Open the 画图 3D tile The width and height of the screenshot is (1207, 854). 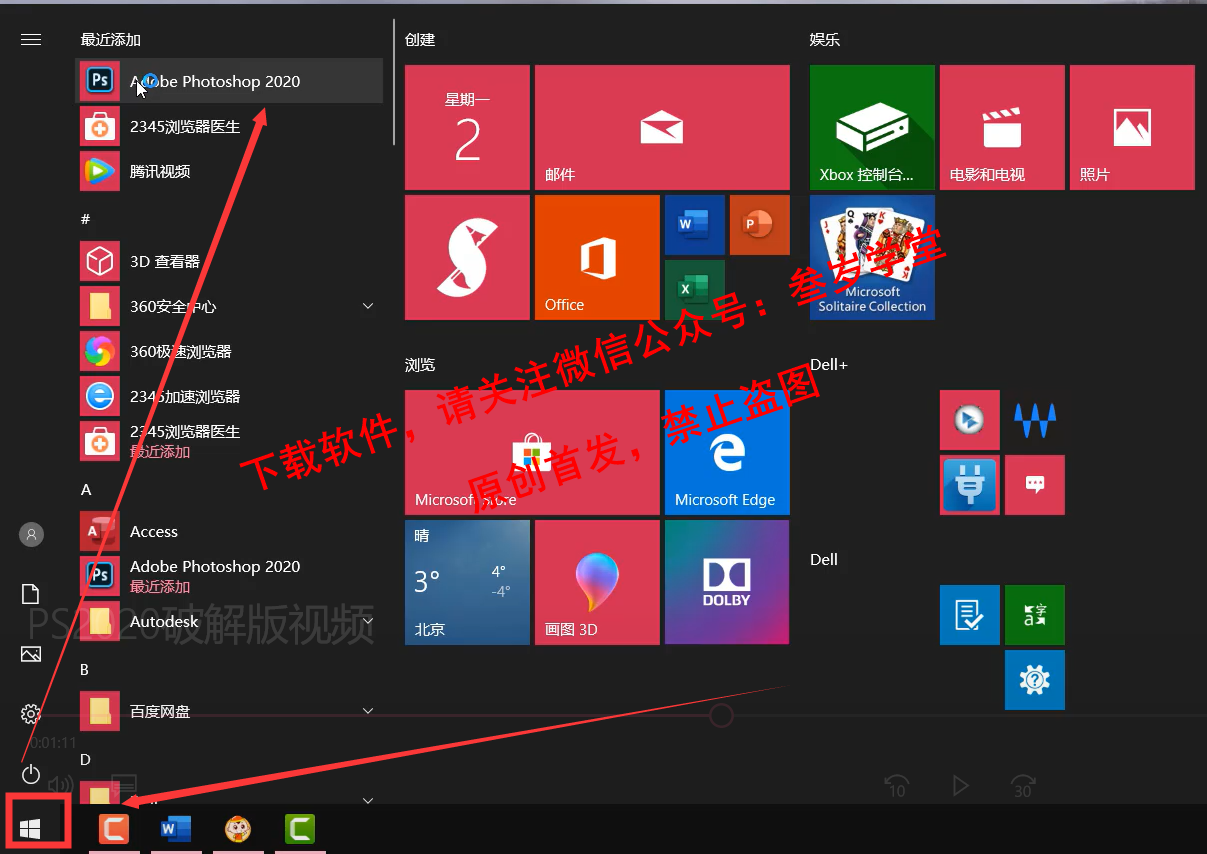tap(597, 582)
